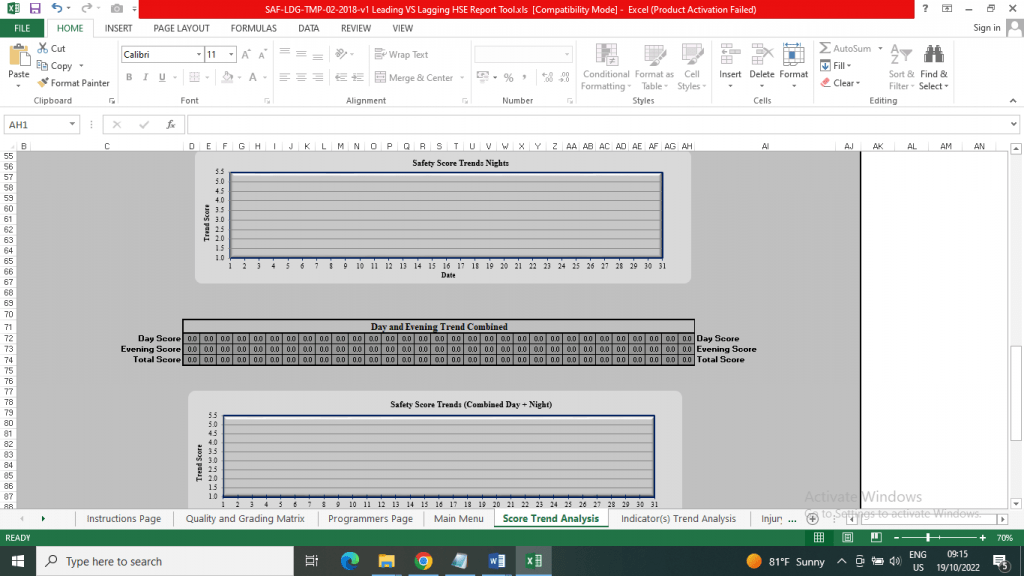Screen dimensions: 1024x576
Task: Click the Insert Function fx button
Action: [170, 124]
